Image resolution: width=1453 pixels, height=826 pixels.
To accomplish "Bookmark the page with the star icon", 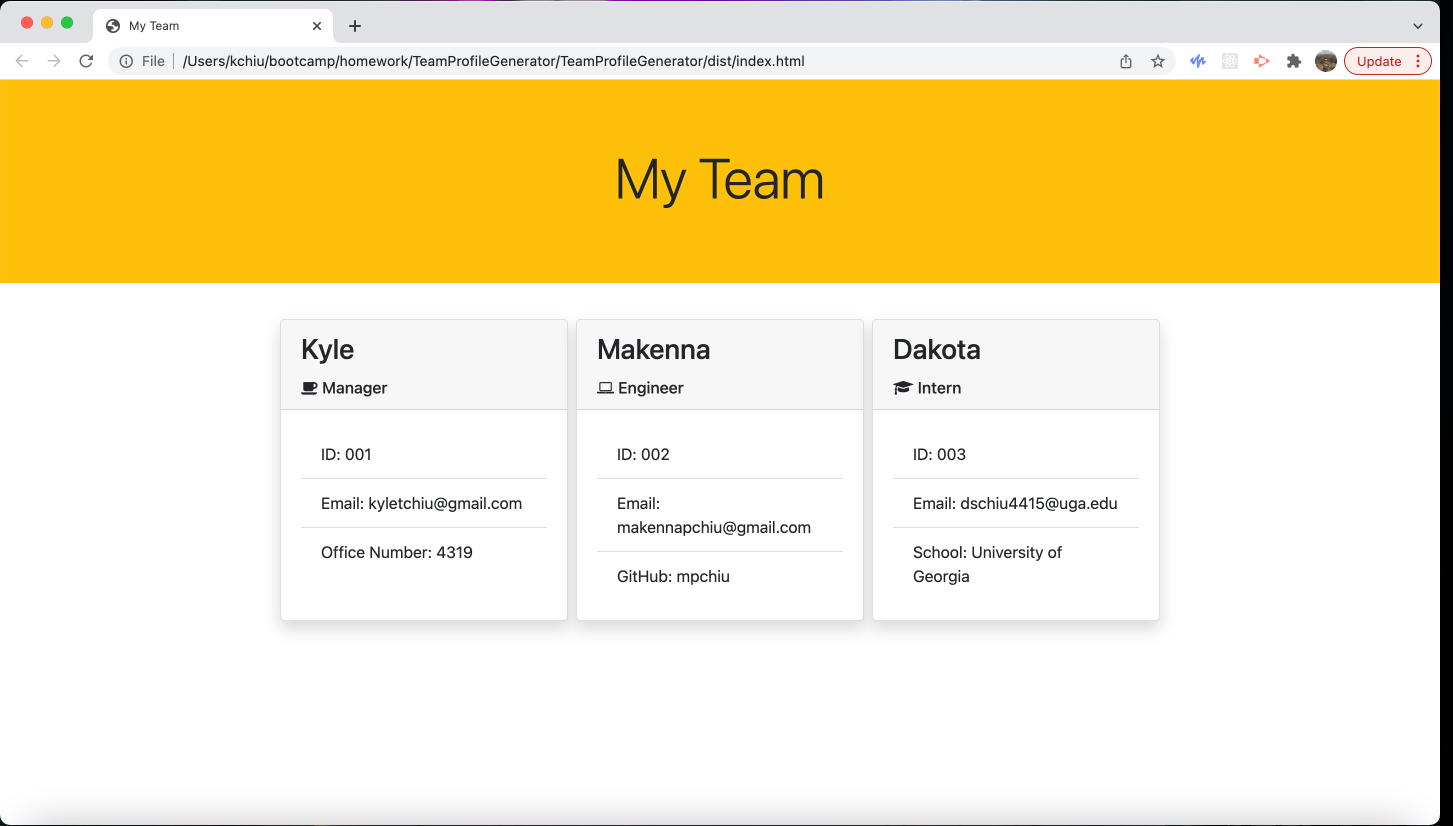I will point(1158,61).
